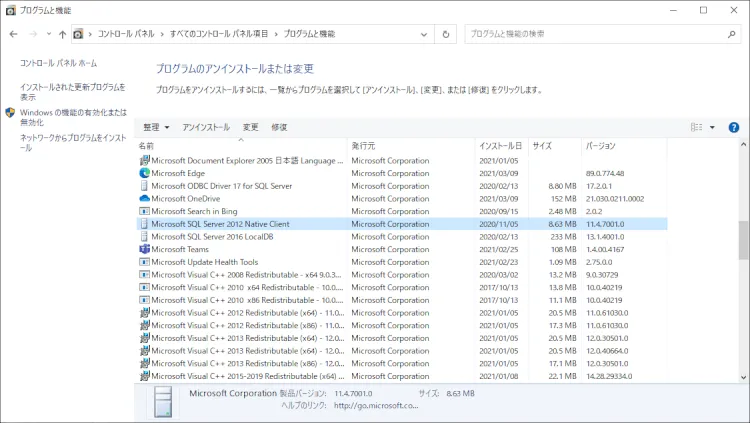
Task: Click the Visual C++ 2015-2019 Redistributable icon
Action: coord(144,376)
